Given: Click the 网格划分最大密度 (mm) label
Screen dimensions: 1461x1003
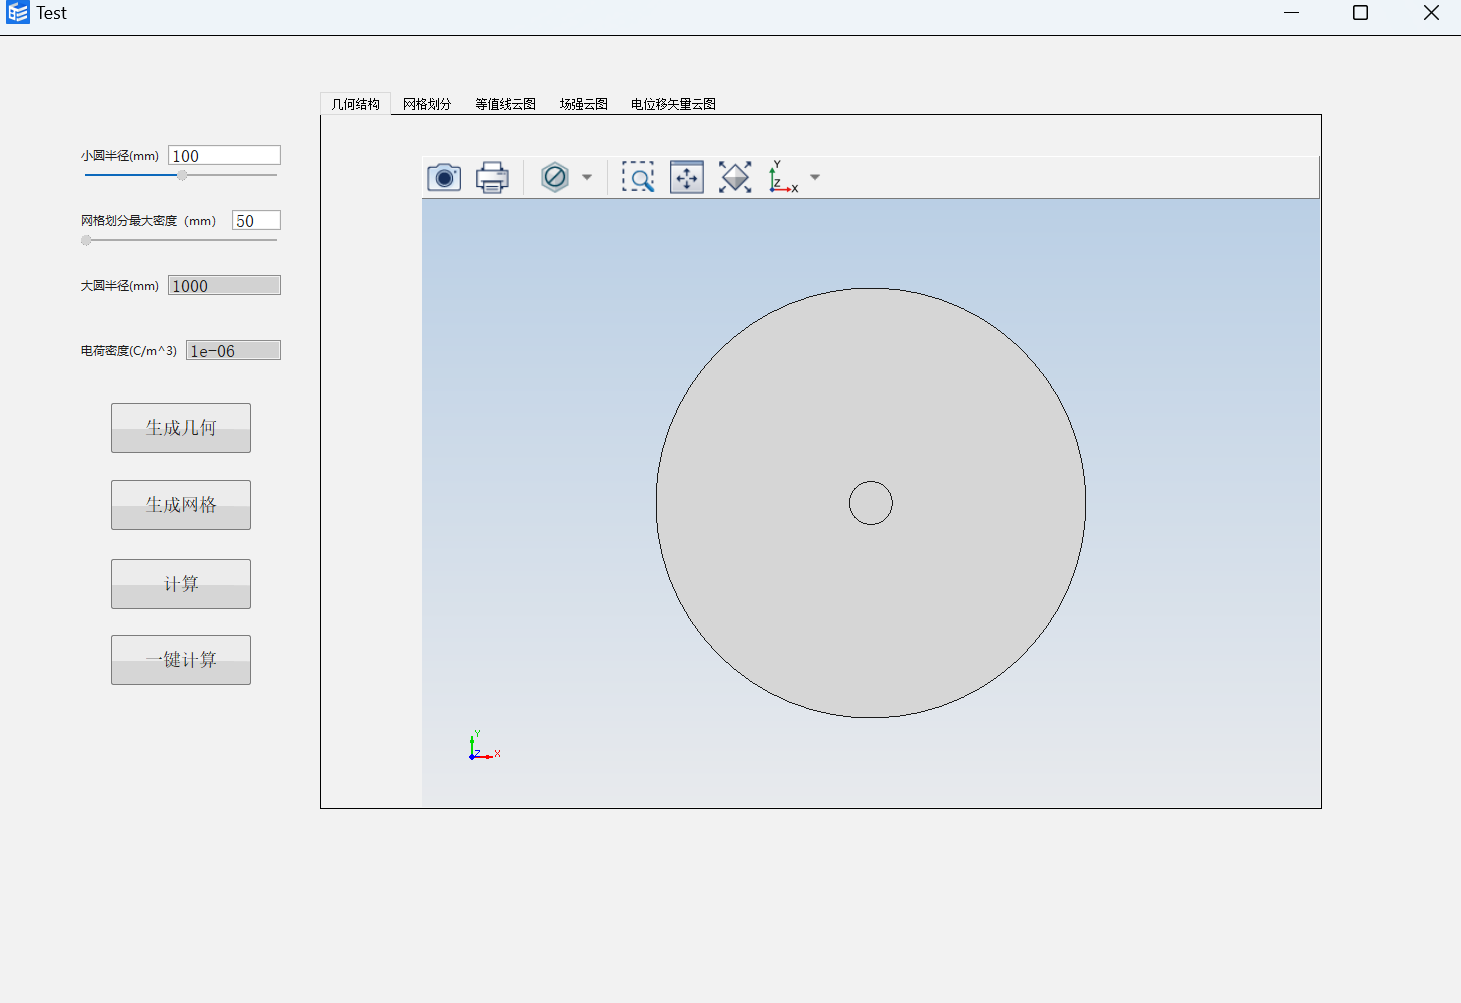Looking at the screenshot, I should coord(148,221).
